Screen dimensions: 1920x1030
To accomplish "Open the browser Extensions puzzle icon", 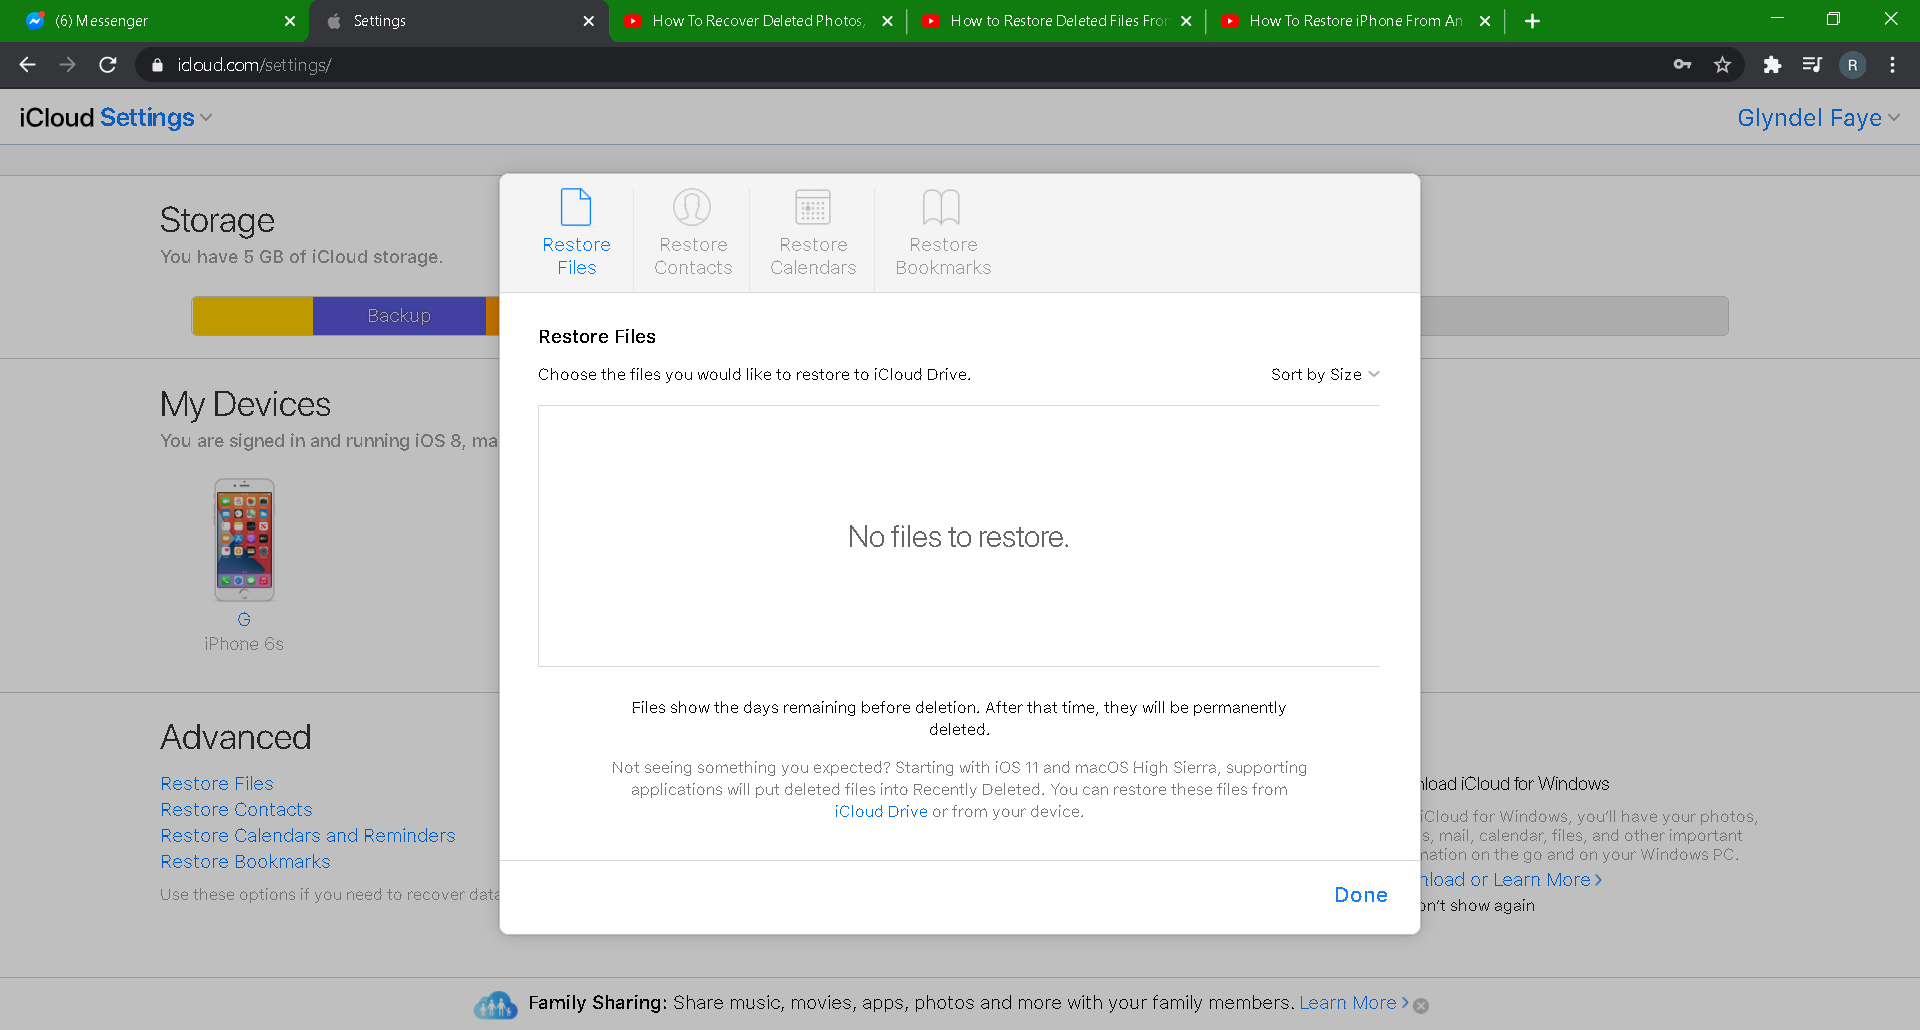I will pos(1772,65).
